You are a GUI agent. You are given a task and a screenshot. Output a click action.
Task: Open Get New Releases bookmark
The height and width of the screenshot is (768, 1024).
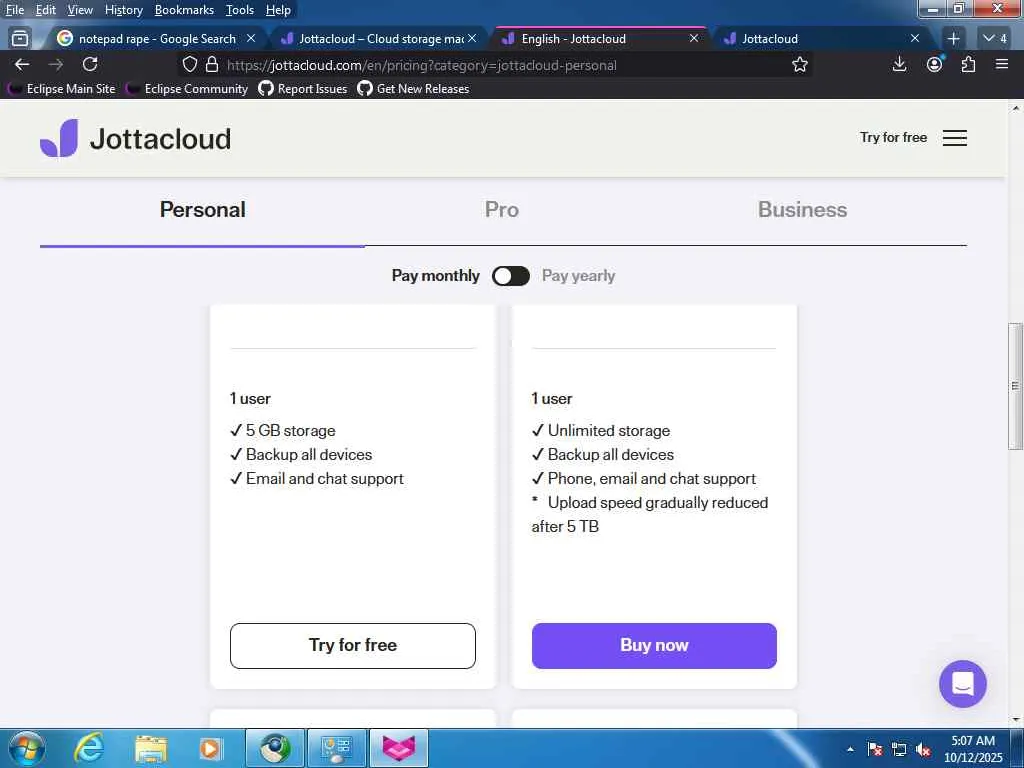click(413, 88)
